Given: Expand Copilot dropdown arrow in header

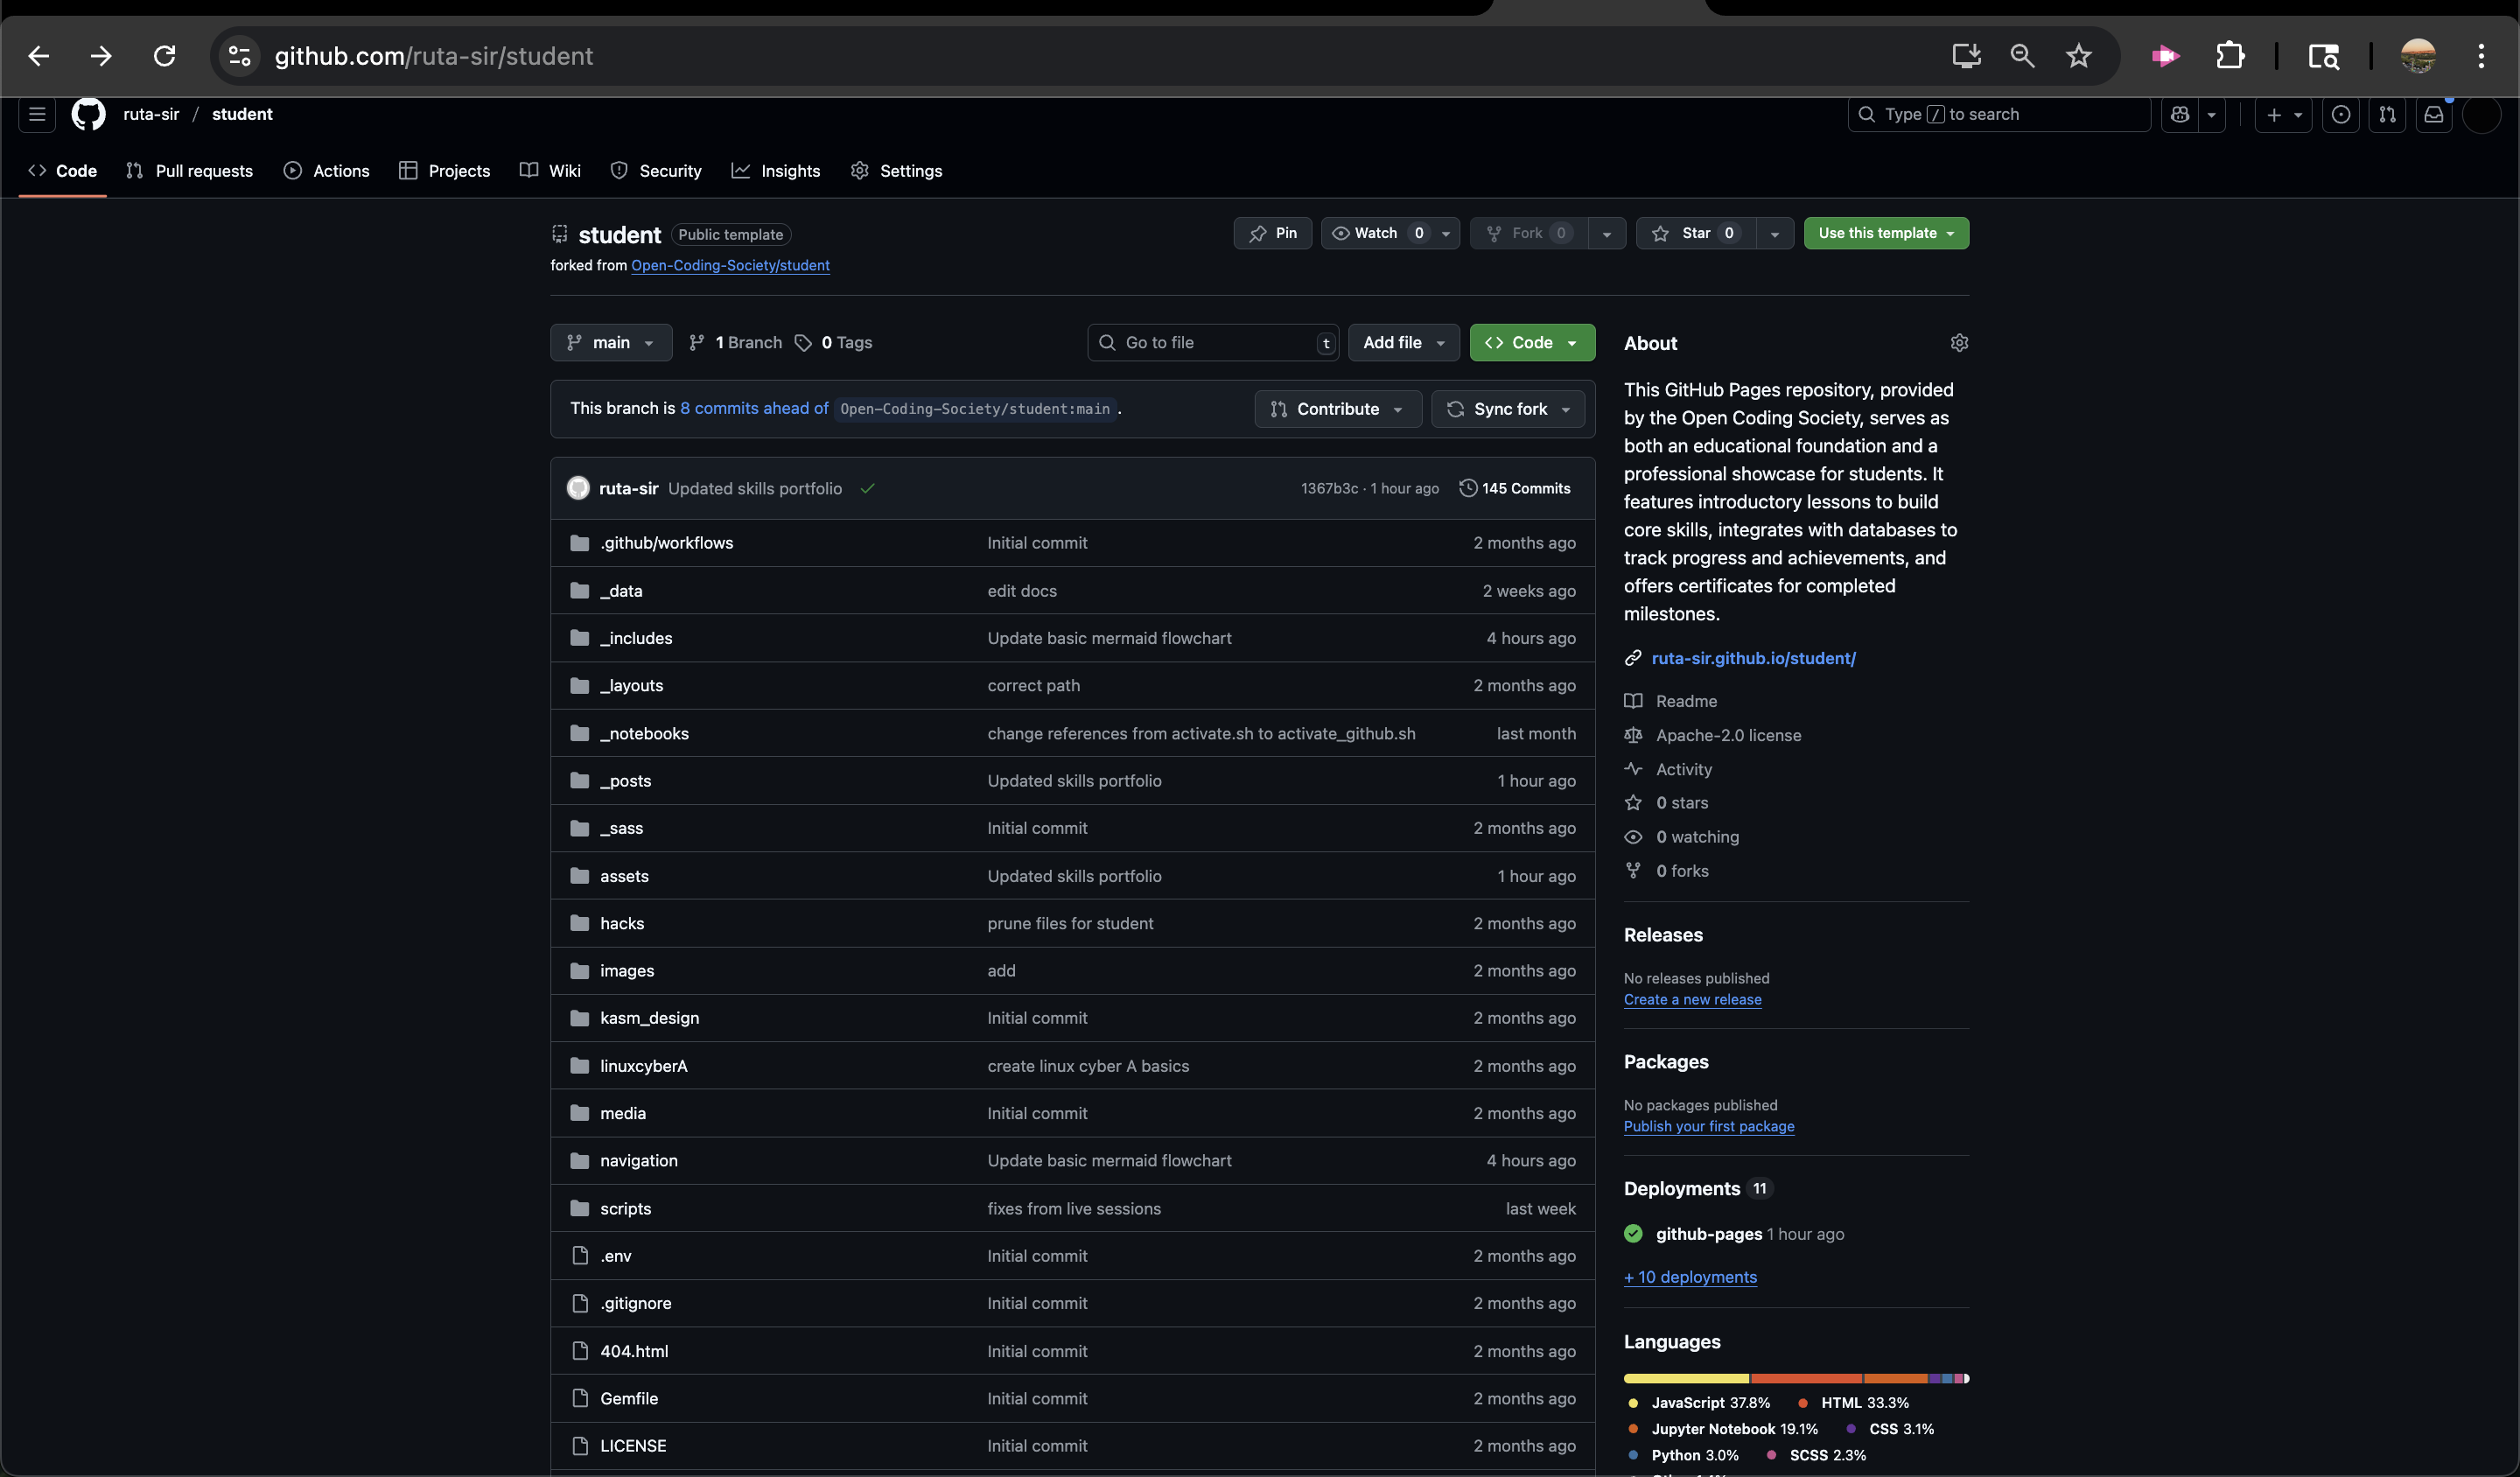Looking at the screenshot, I should tap(2211, 115).
